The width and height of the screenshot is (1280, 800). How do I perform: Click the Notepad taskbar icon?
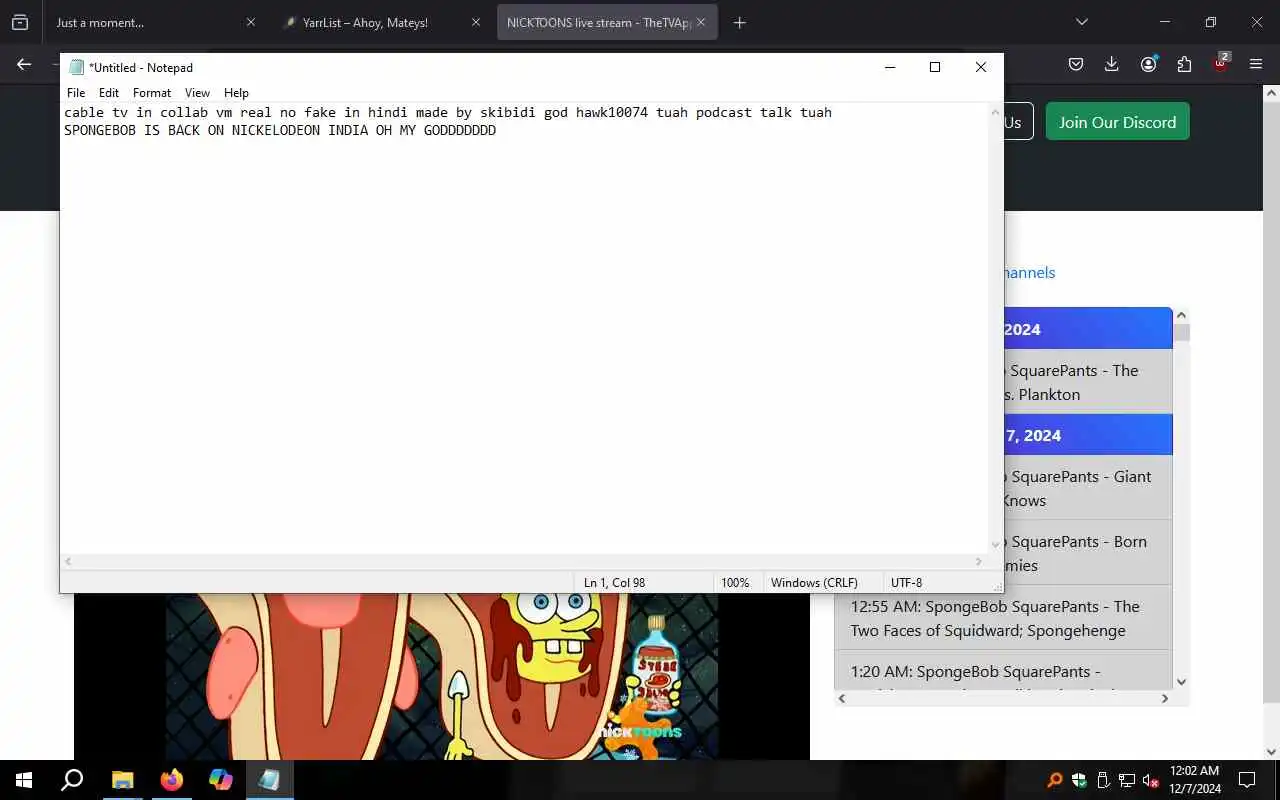[269, 780]
